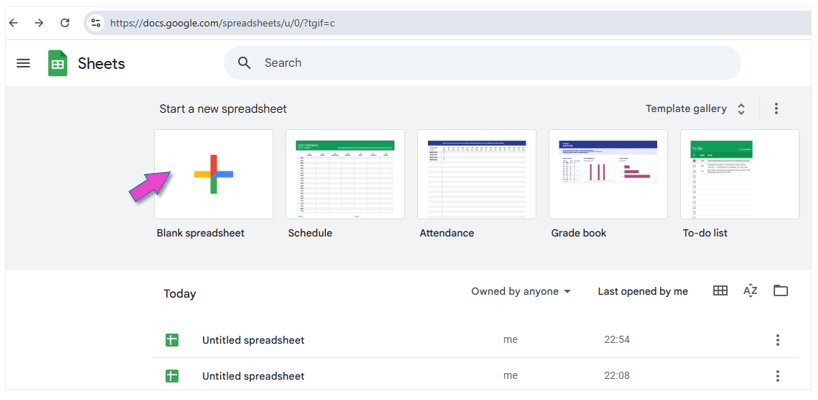The image size is (818, 400).
Task: Click in the Search input field
Action: 490,63
